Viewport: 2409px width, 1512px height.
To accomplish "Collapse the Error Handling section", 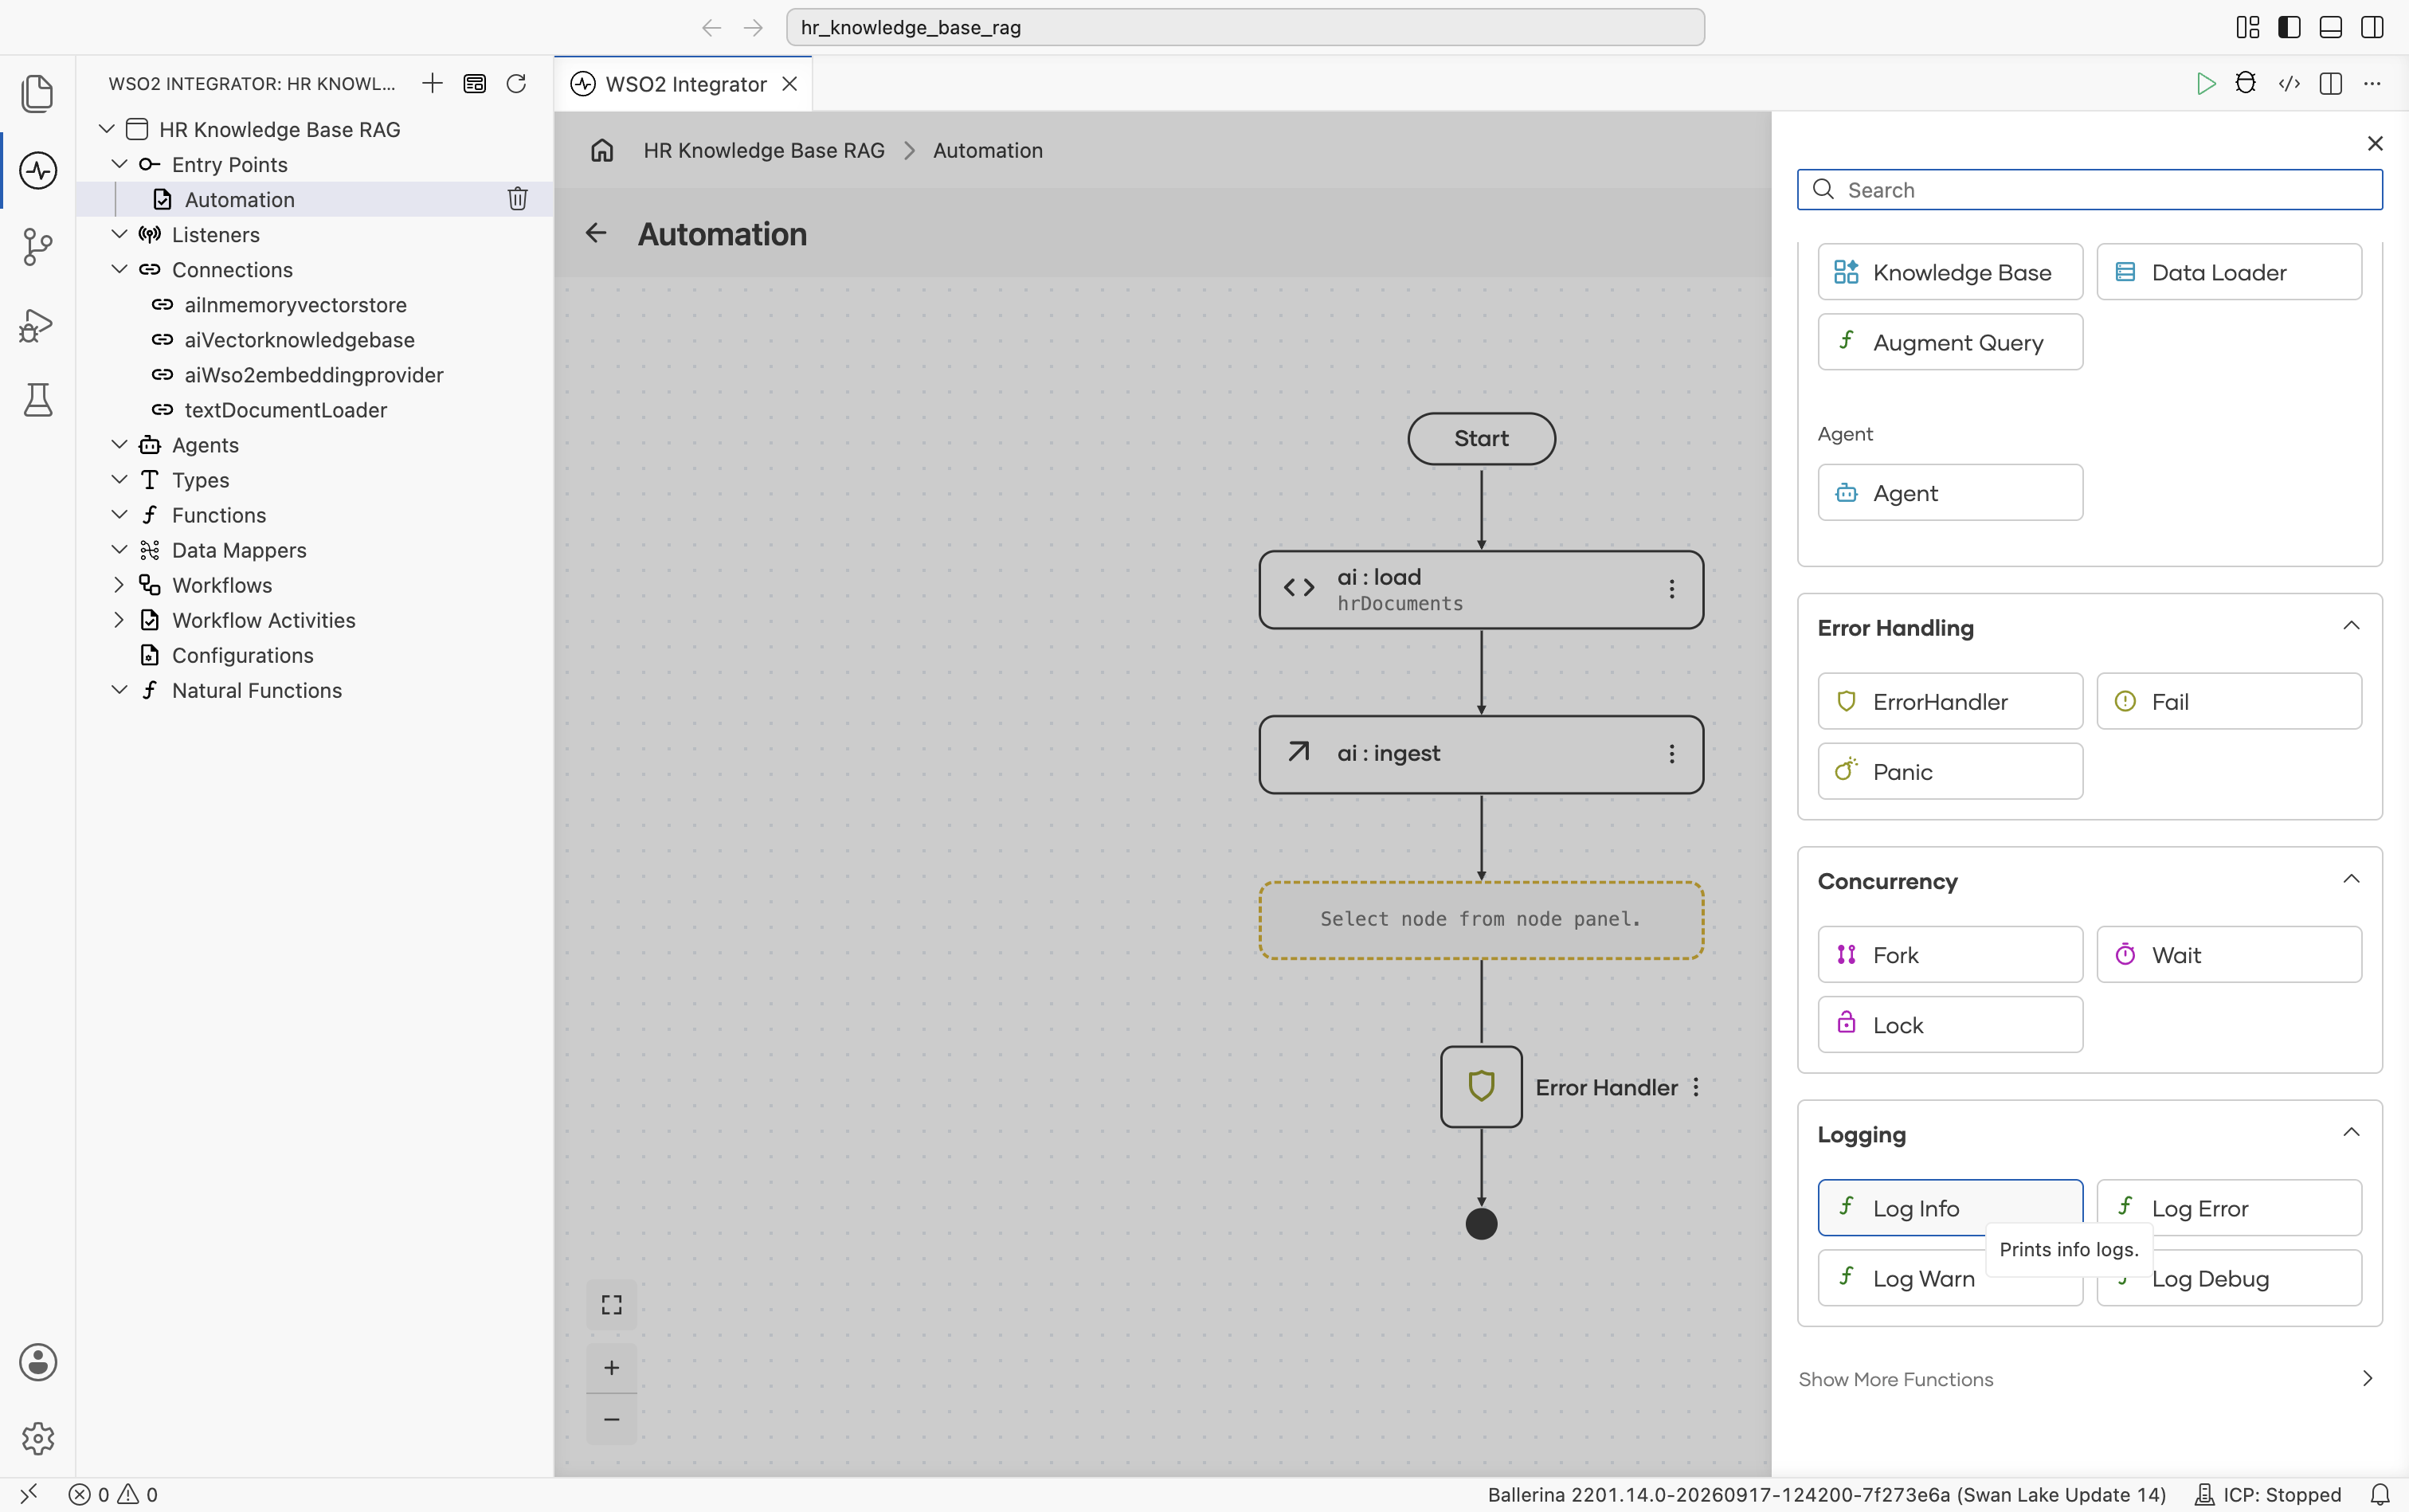I will tap(2351, 626).
